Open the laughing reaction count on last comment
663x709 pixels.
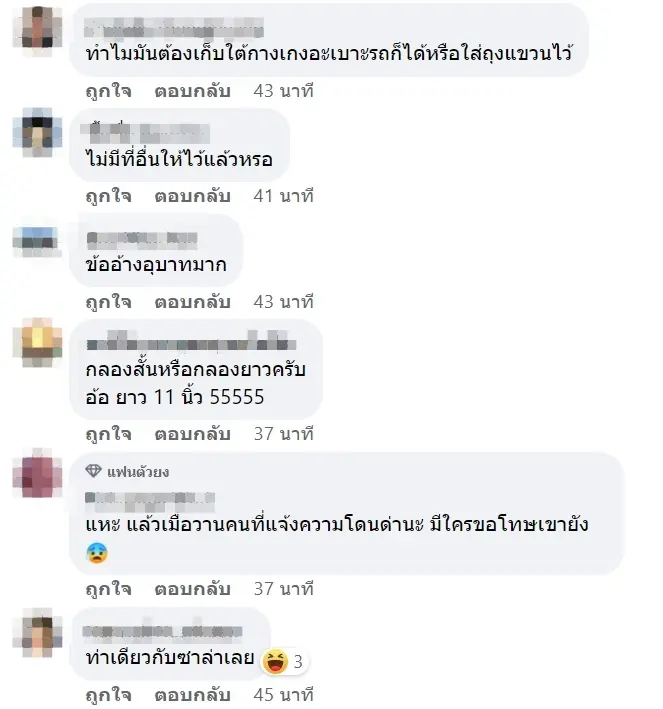(285, 662)
